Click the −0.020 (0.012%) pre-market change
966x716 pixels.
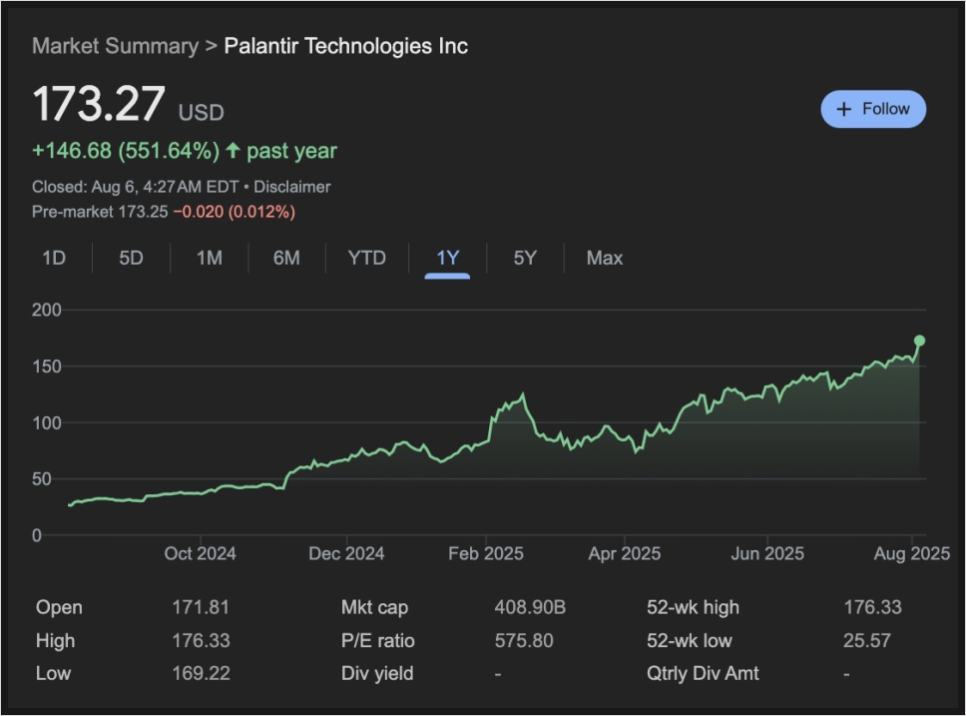point(234,212)
